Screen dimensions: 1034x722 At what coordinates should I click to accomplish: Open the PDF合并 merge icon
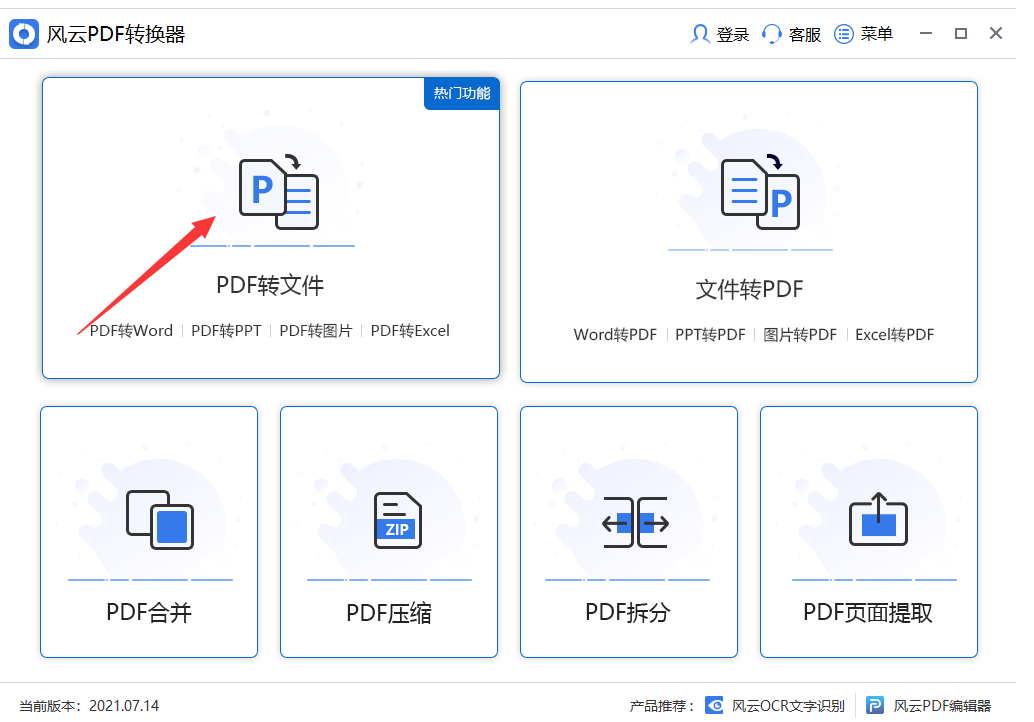click(160, 518)
